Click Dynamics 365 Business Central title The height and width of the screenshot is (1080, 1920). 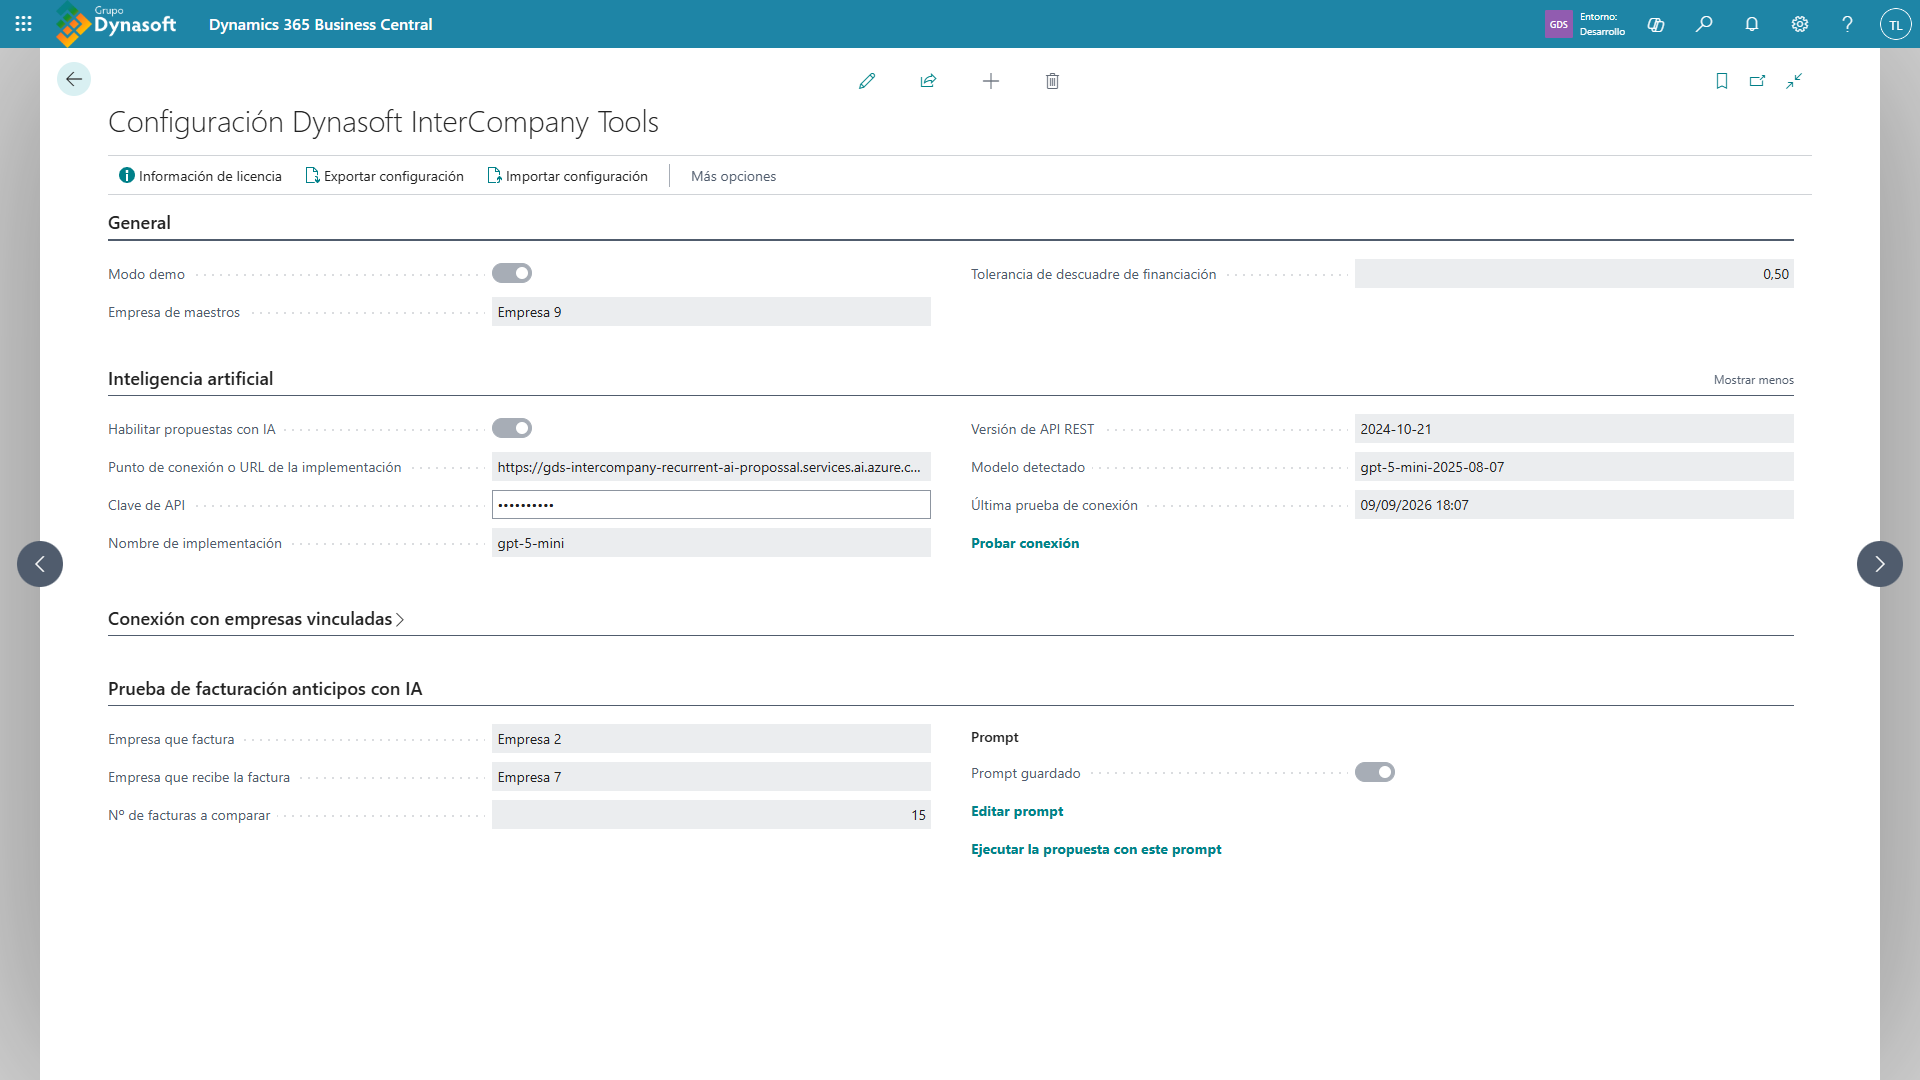(x=320, y=24)
